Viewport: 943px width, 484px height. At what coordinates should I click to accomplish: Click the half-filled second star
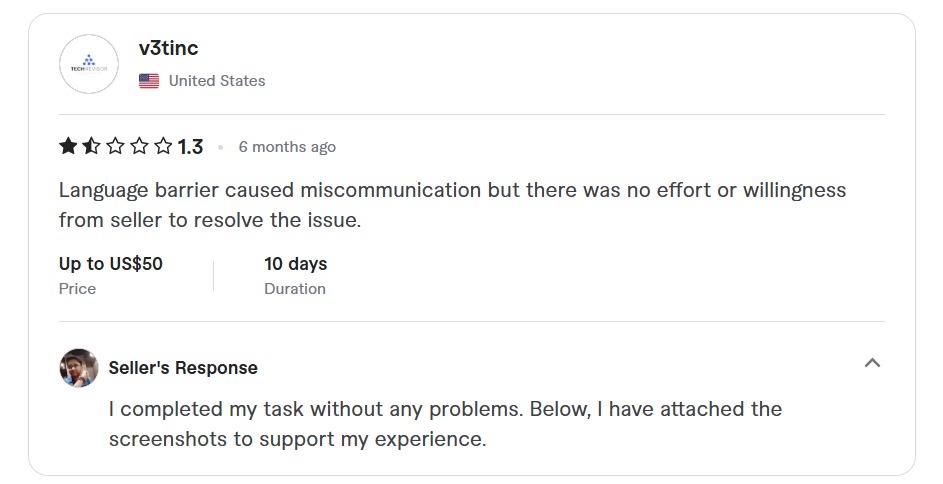[x=91, y=147]
